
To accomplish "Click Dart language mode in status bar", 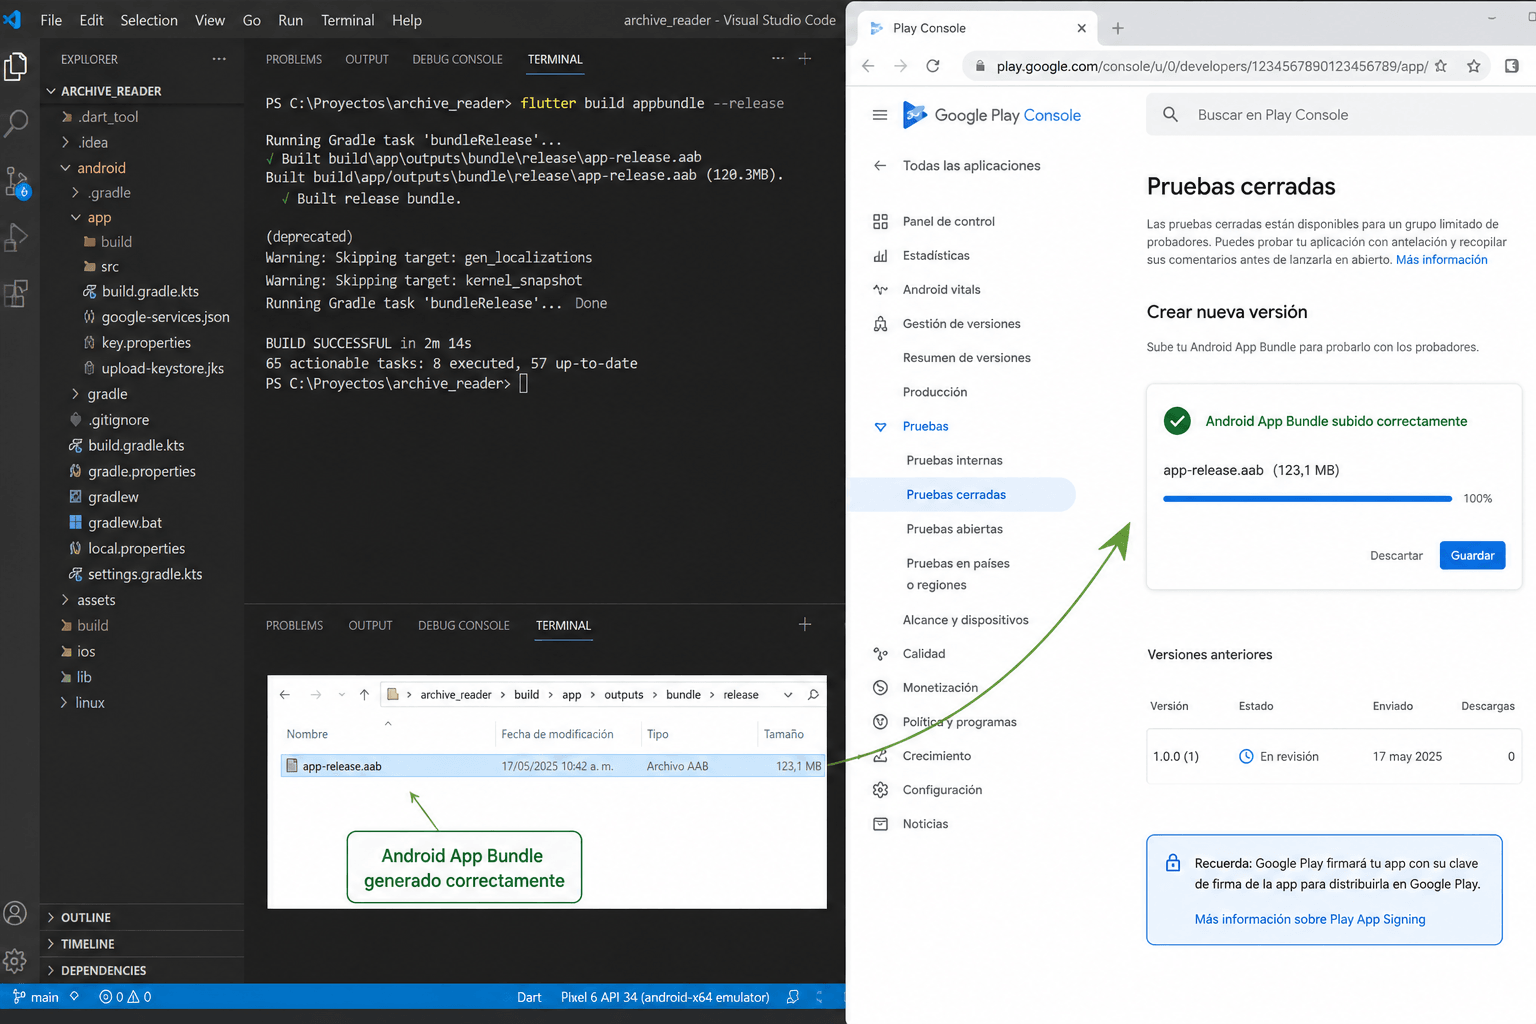I will pos(529,997).
